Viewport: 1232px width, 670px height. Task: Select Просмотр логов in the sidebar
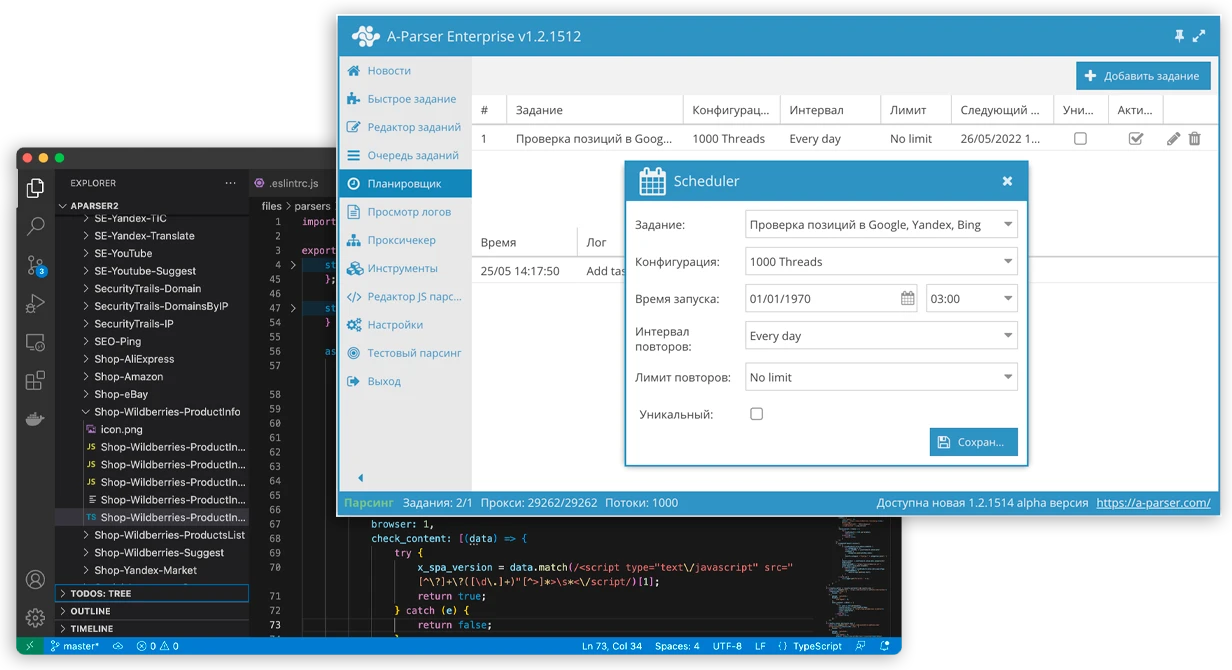click(x=405, y=212)
